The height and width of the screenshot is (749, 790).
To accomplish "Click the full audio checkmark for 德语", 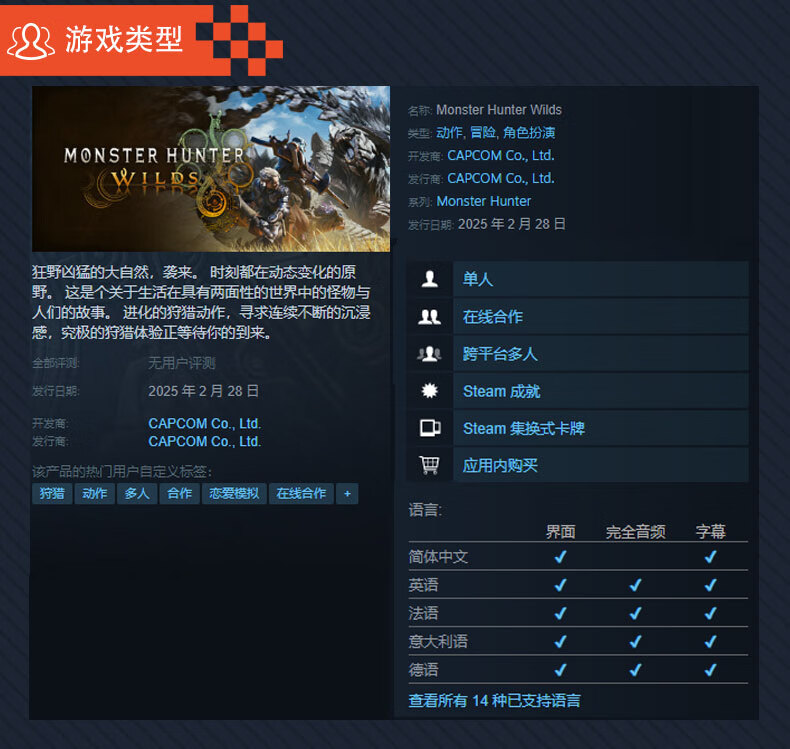I will (635, 669).
